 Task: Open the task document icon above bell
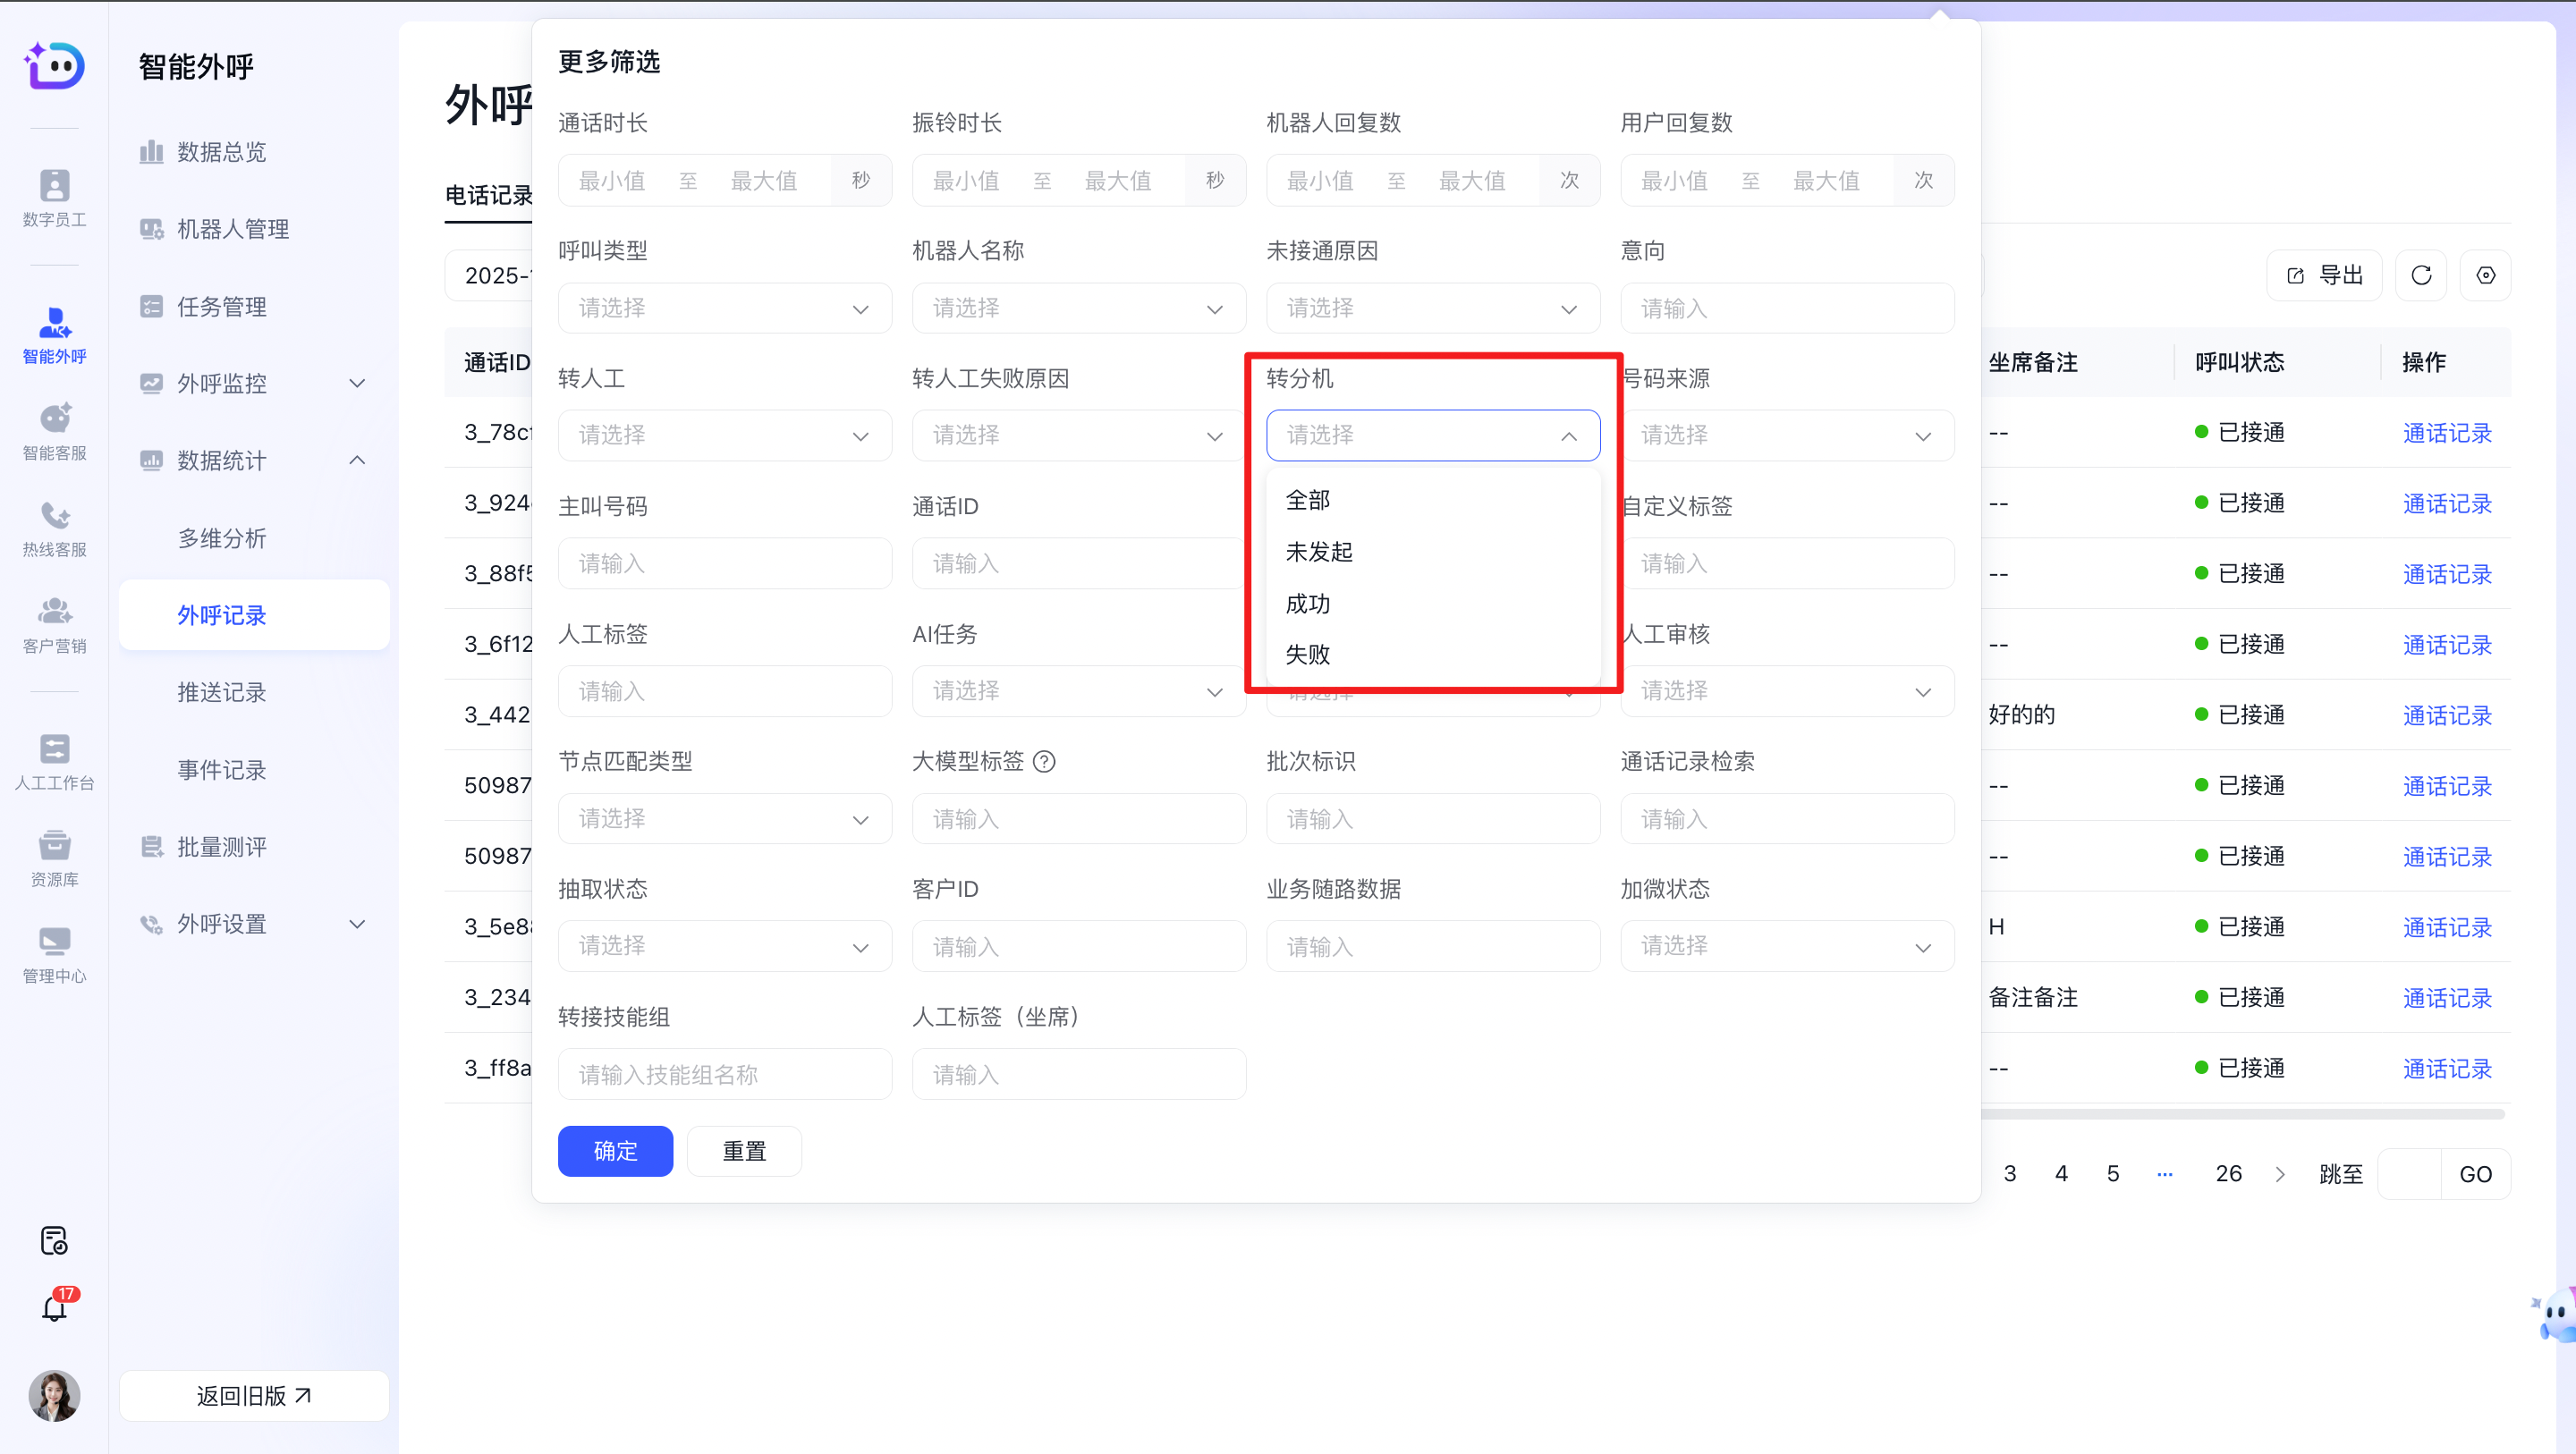click(x=54, y=1240)
